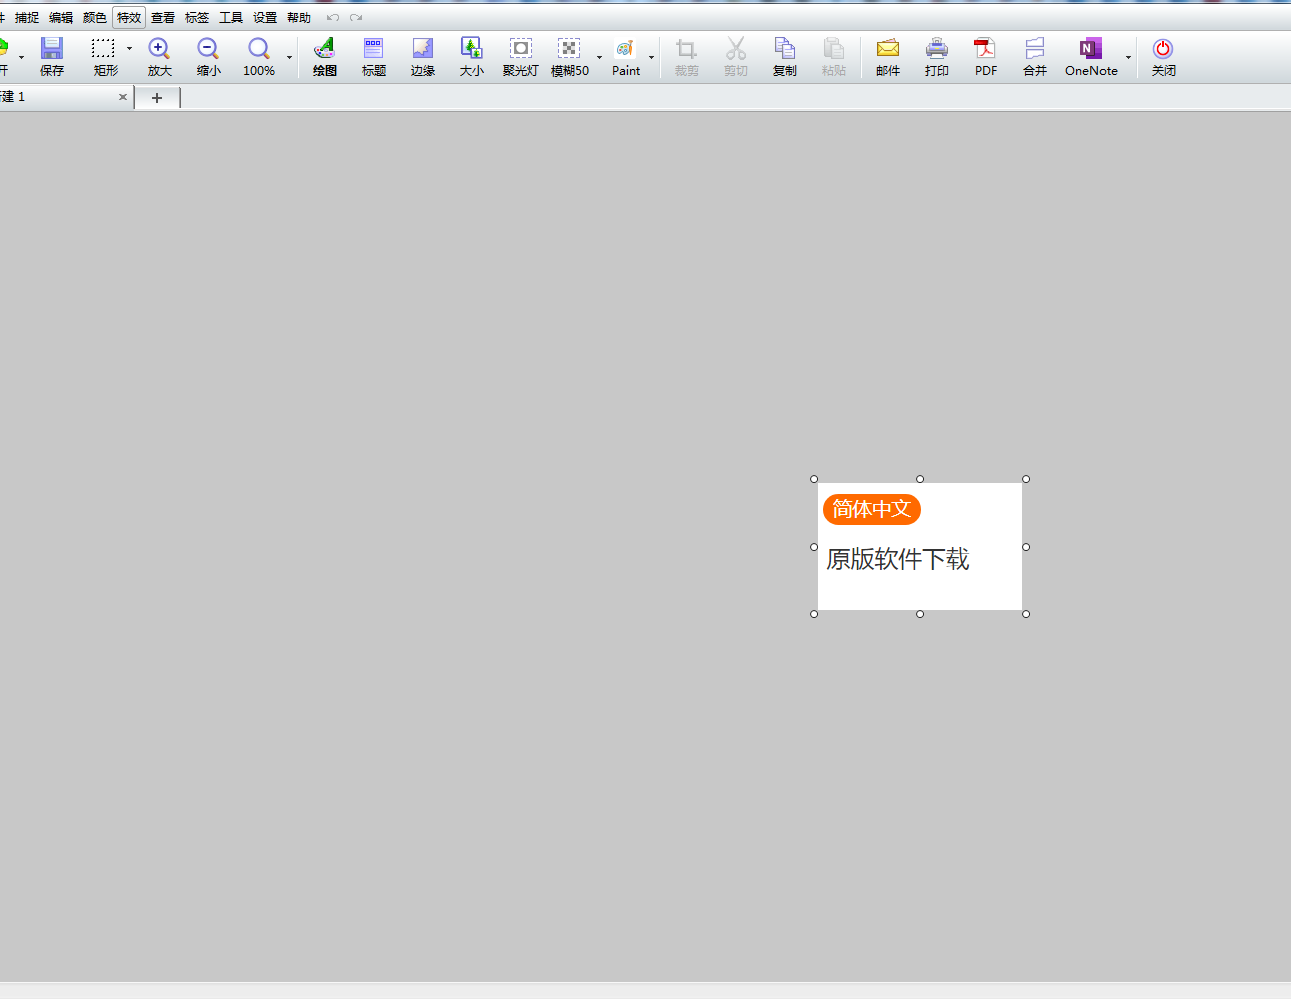The height and width of the screenshot is (1000, 1291).
Task: Zoom out with the 缩小 tool
Action: click(x=208, y=57)
